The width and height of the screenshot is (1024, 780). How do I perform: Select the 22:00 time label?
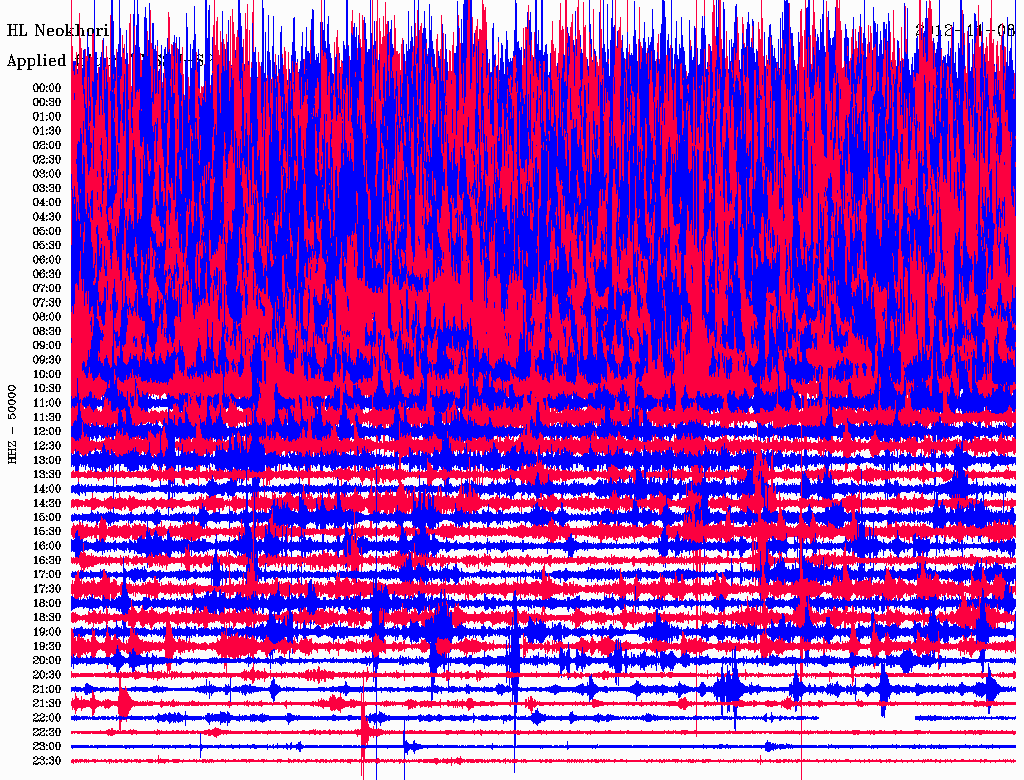(x=47, y=718)
